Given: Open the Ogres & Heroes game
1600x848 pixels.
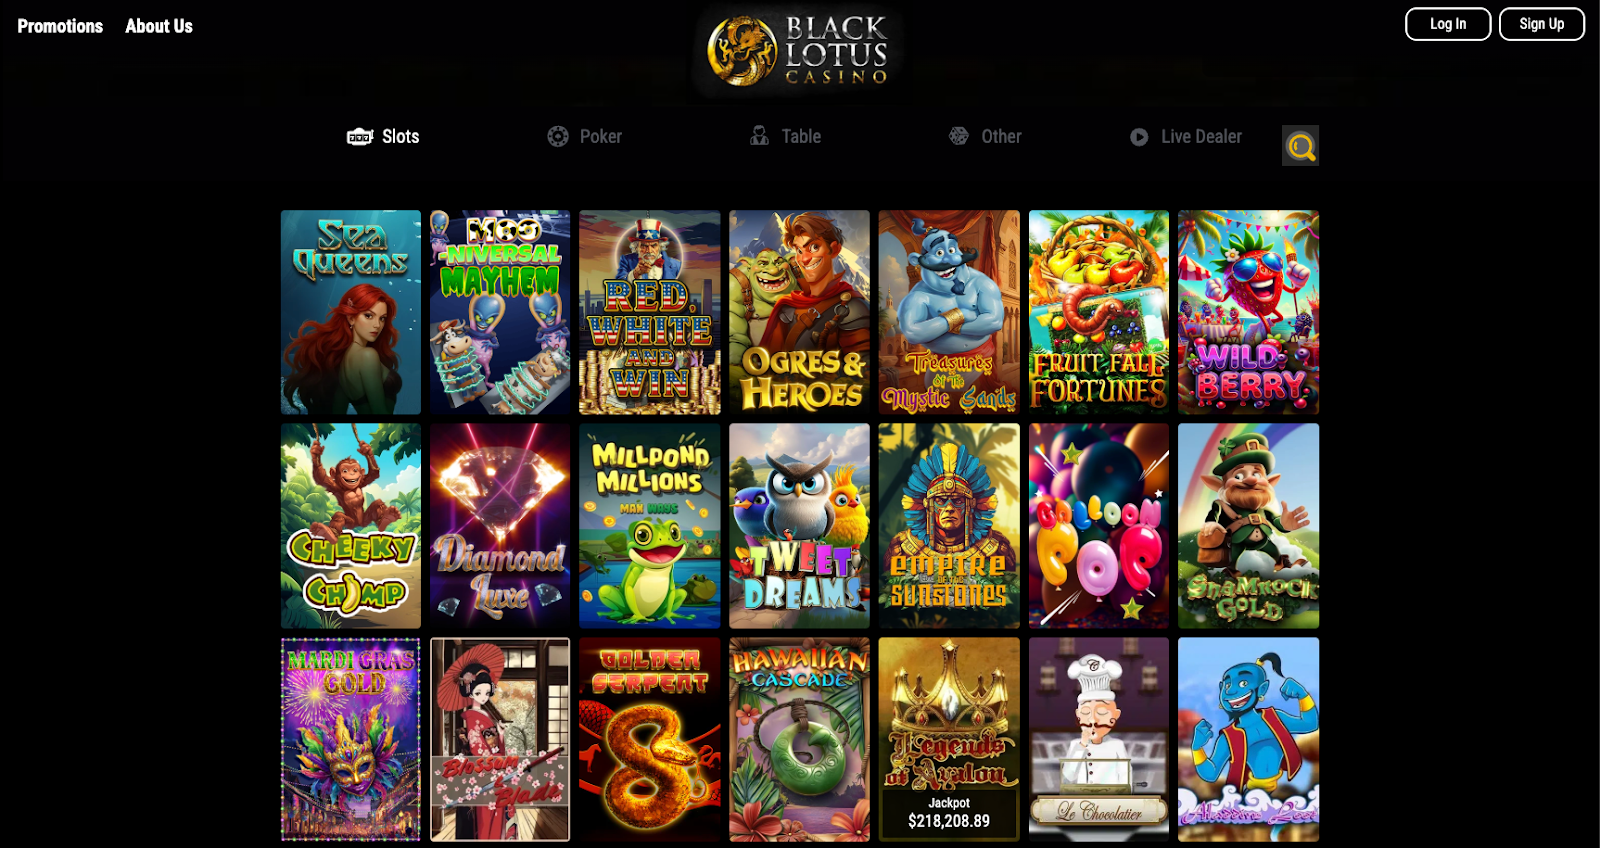Looking at the screenshot, I should coord(799,312).
